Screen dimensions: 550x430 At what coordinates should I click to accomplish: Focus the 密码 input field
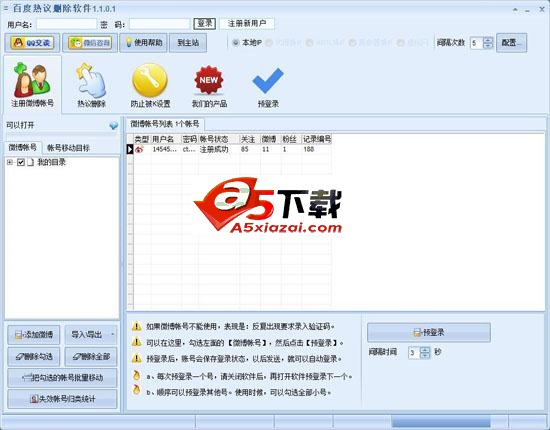coord(160,24)
